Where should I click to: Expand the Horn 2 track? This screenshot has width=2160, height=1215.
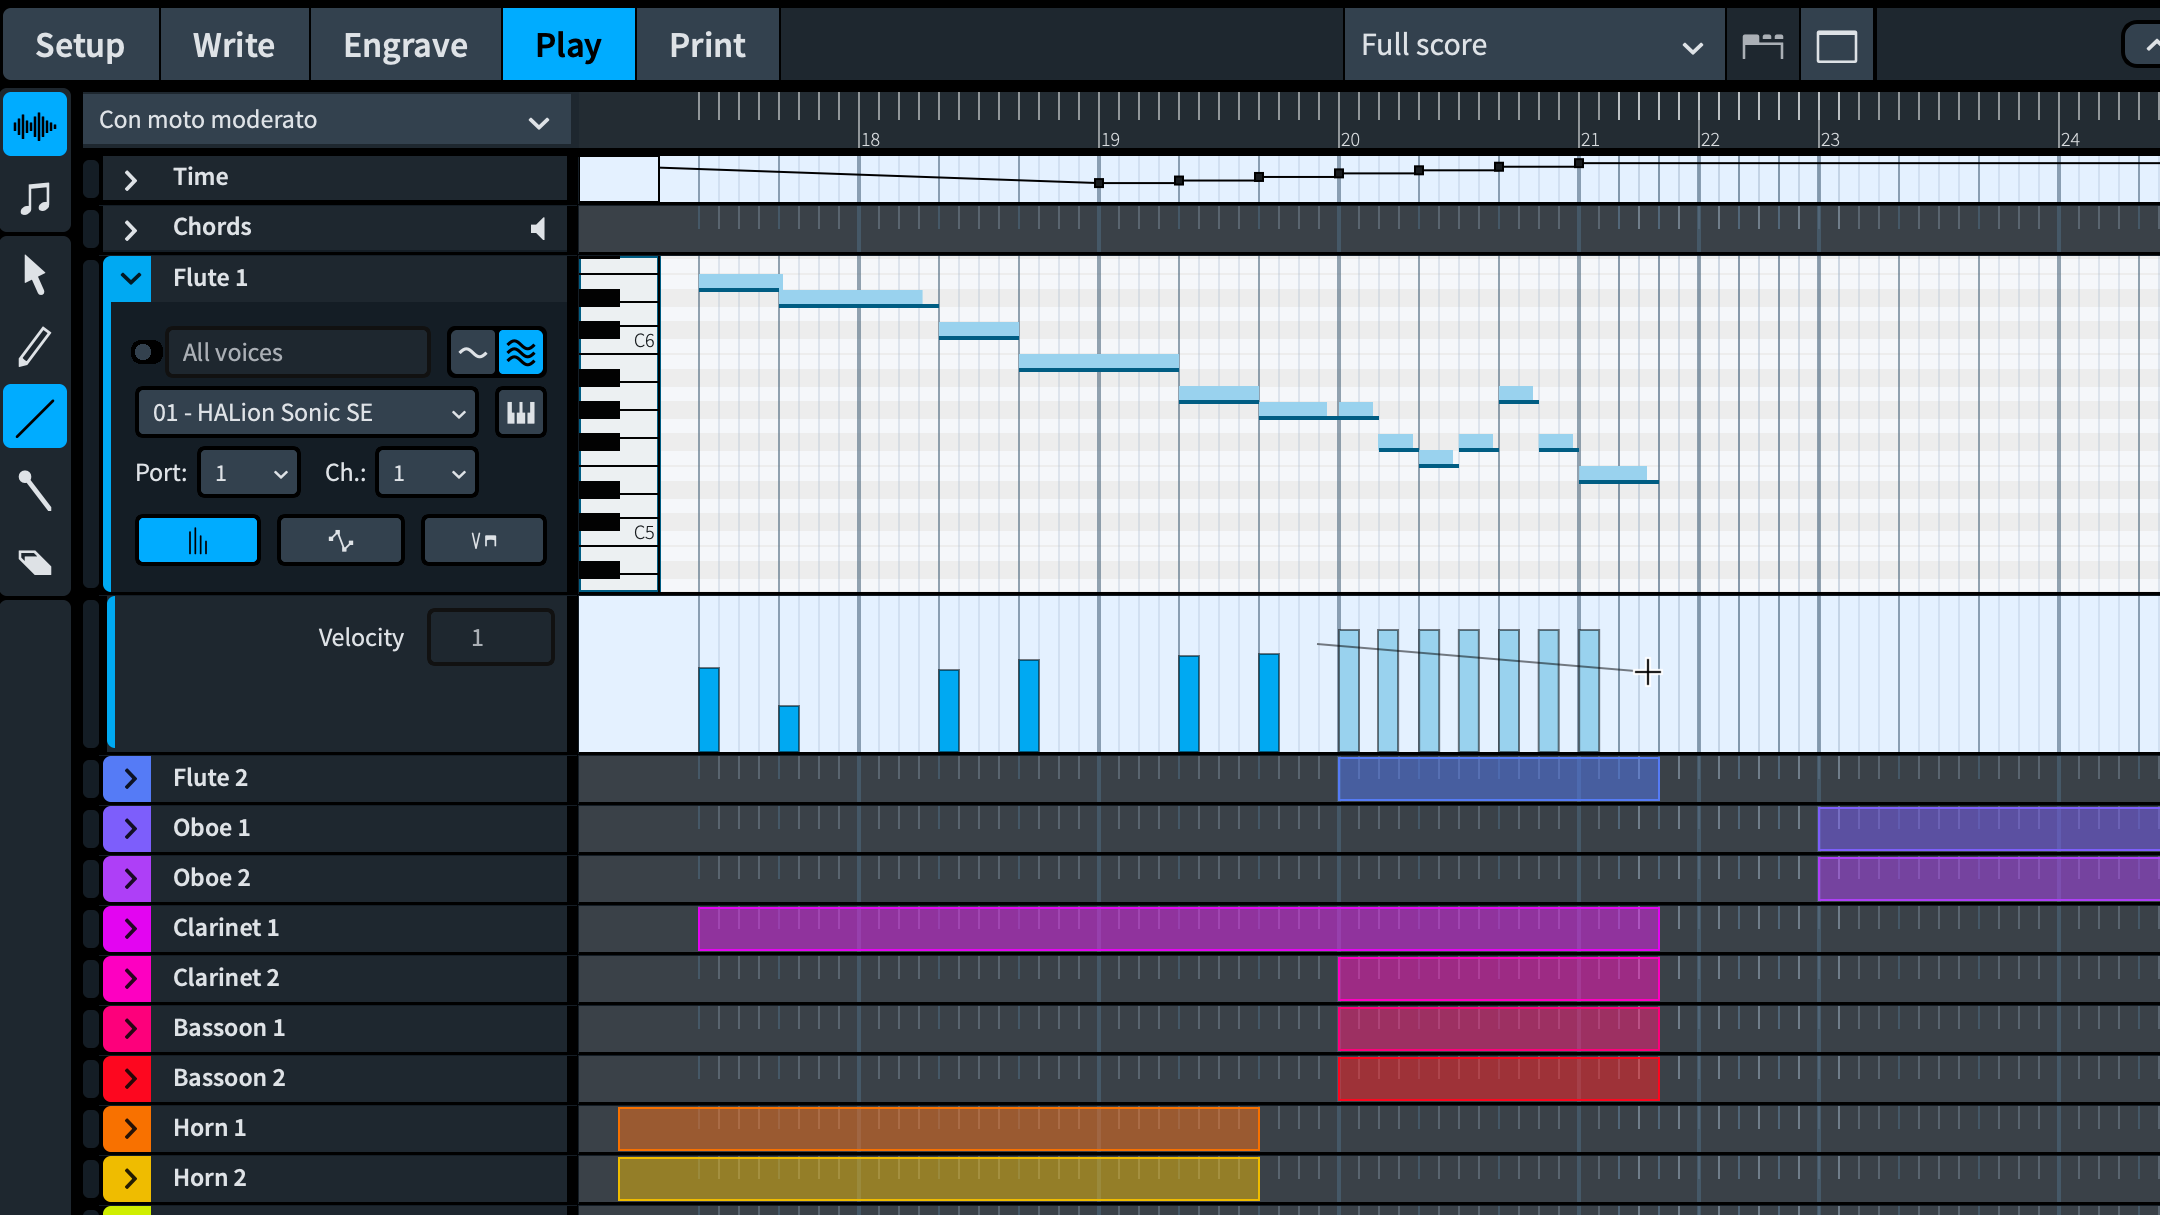pyautogui.click(x=129, y=1178)
